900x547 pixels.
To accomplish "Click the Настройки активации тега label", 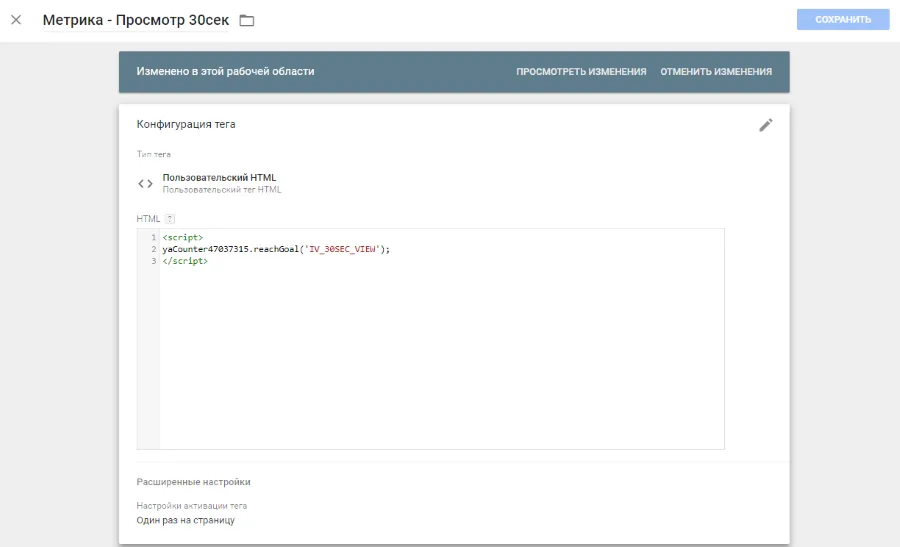I will pos(191,506).
